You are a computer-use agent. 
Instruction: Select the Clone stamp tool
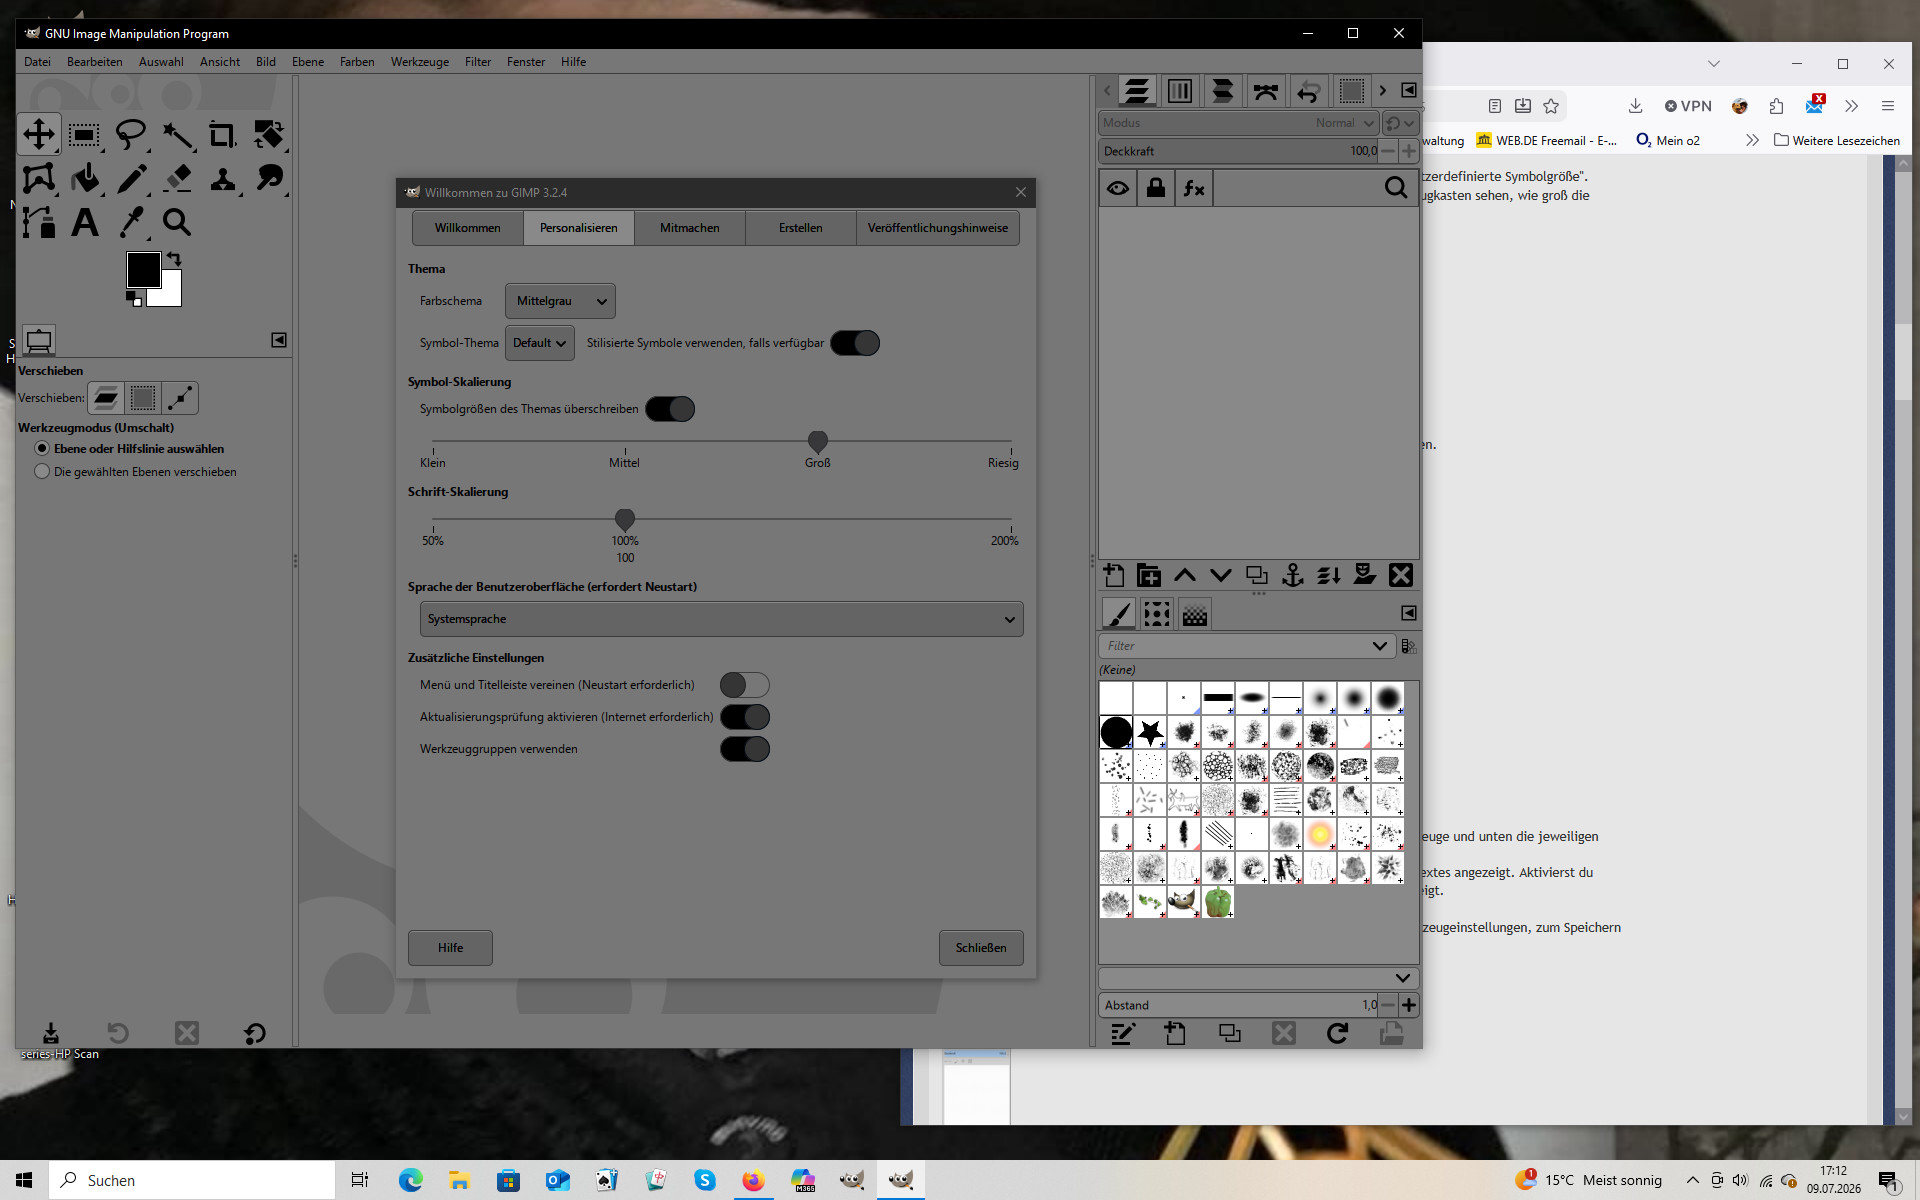tap(223, 178)
